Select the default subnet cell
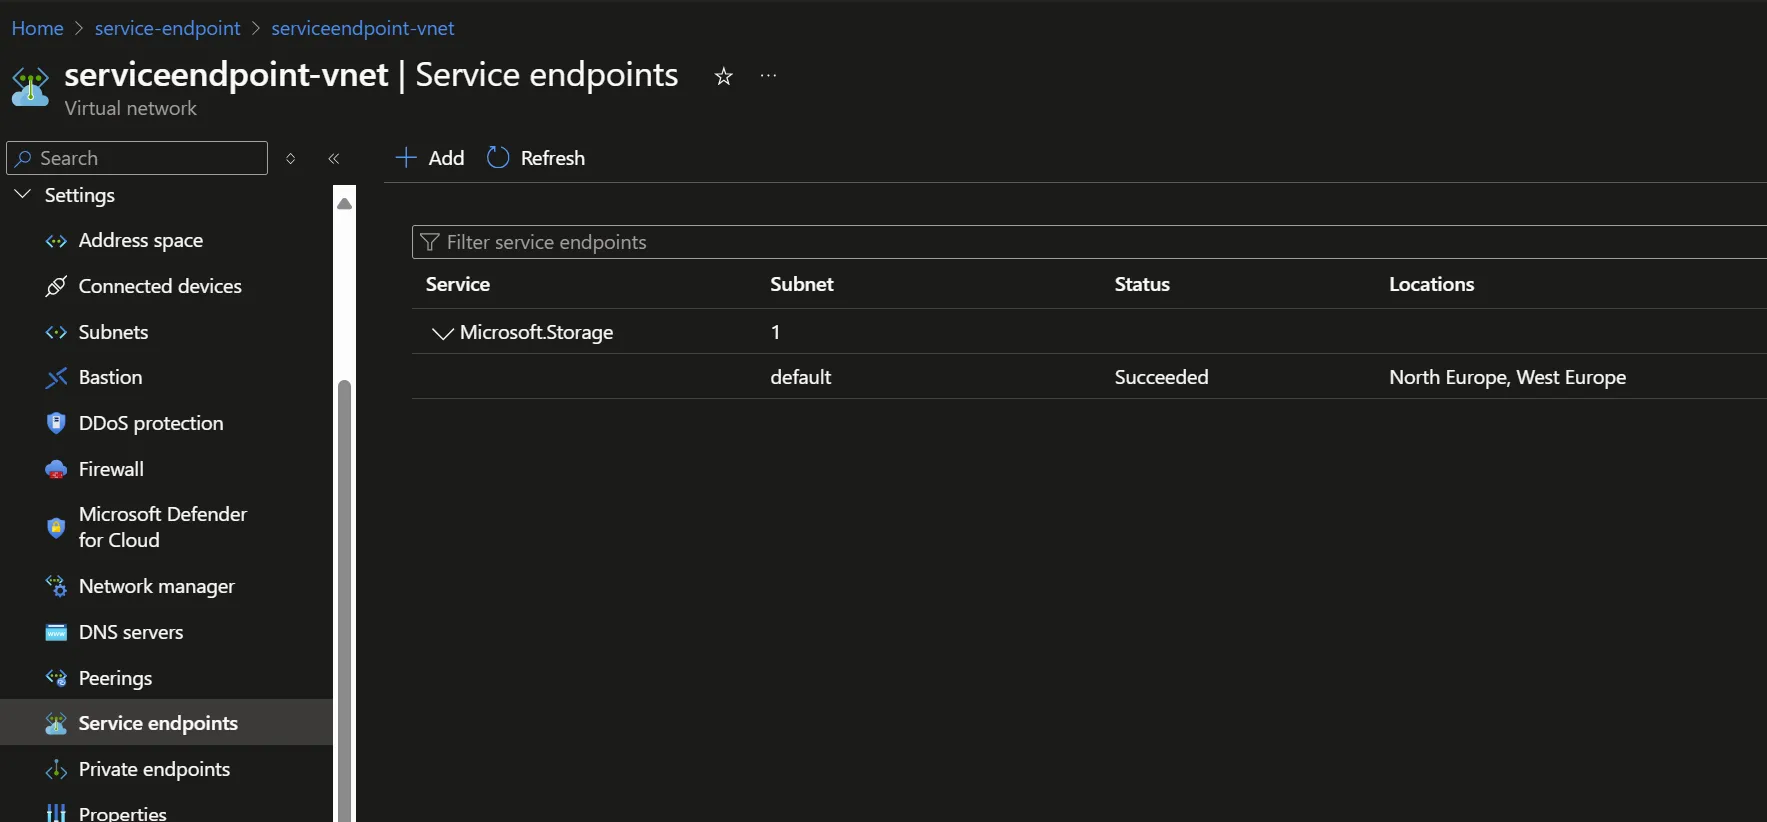 point(801,378)
